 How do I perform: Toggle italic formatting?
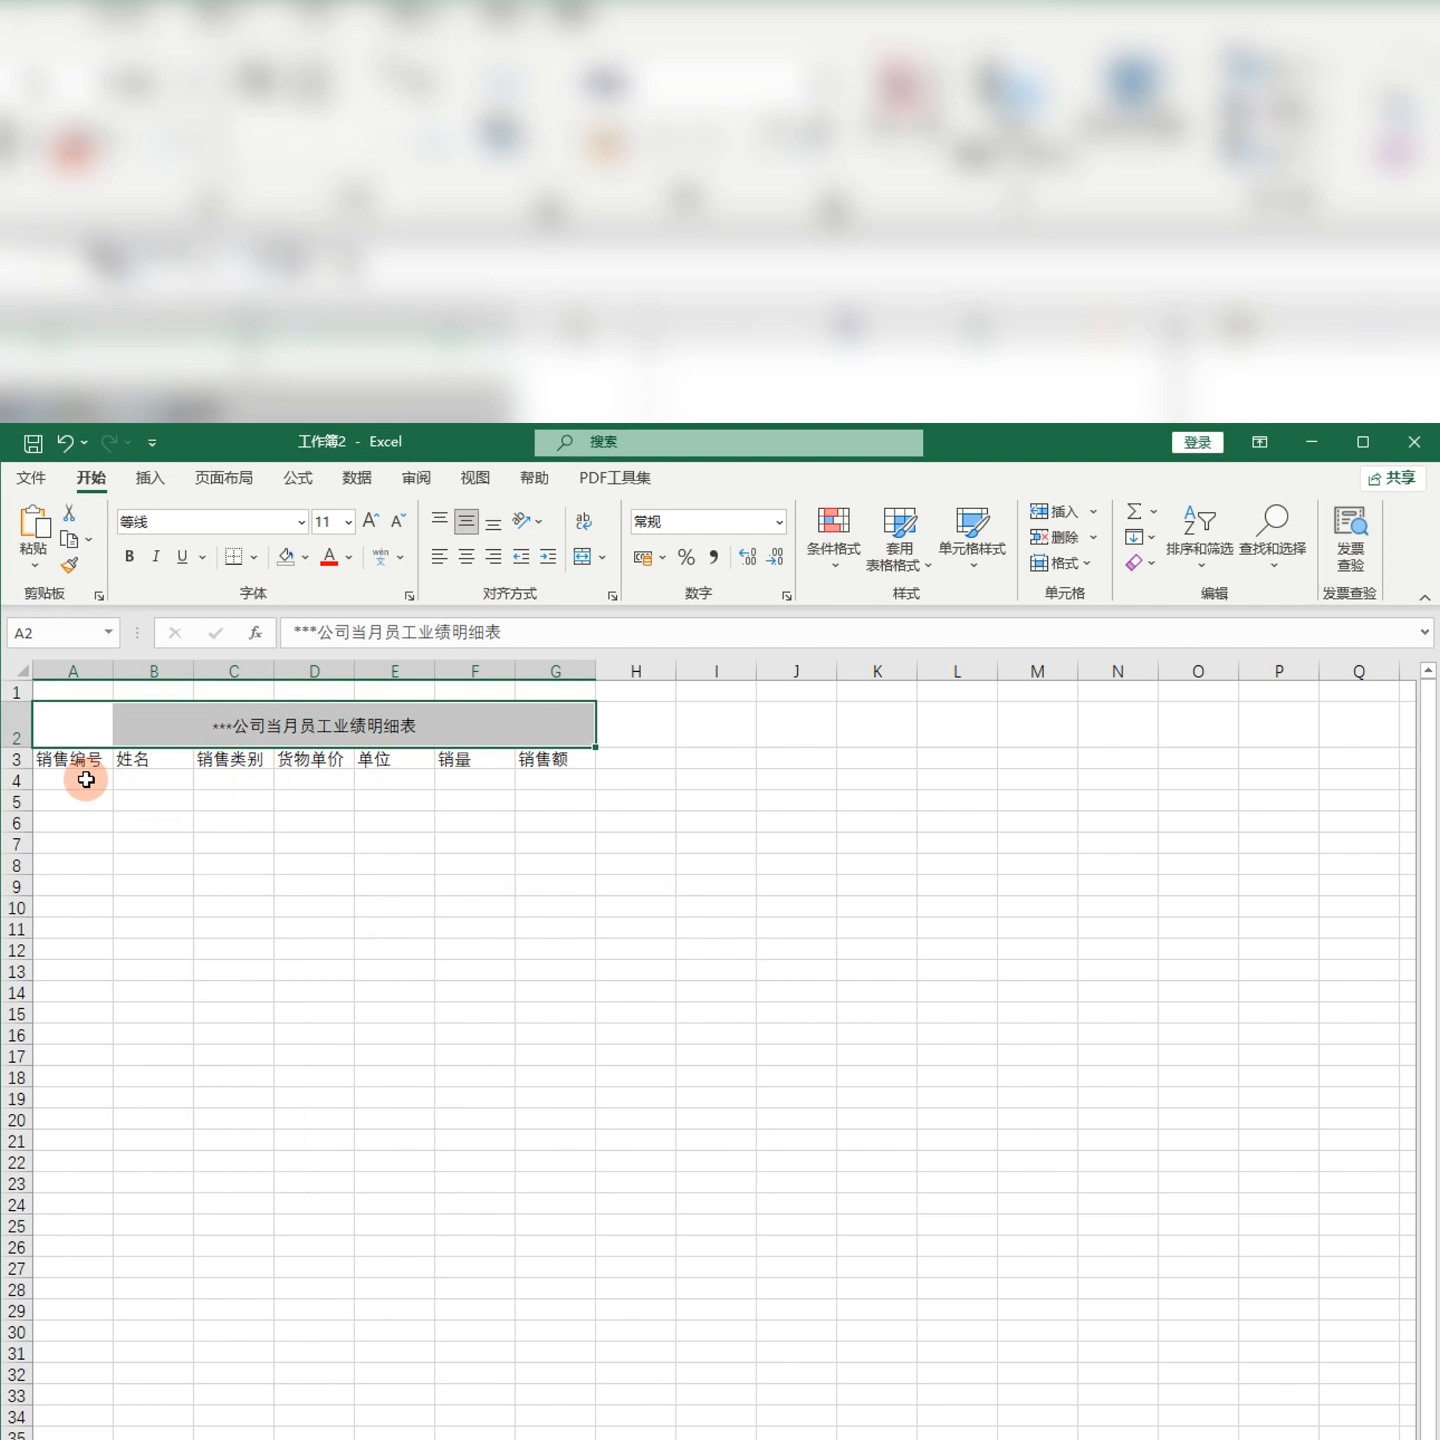pyautogui.click(x=156, y=557)
